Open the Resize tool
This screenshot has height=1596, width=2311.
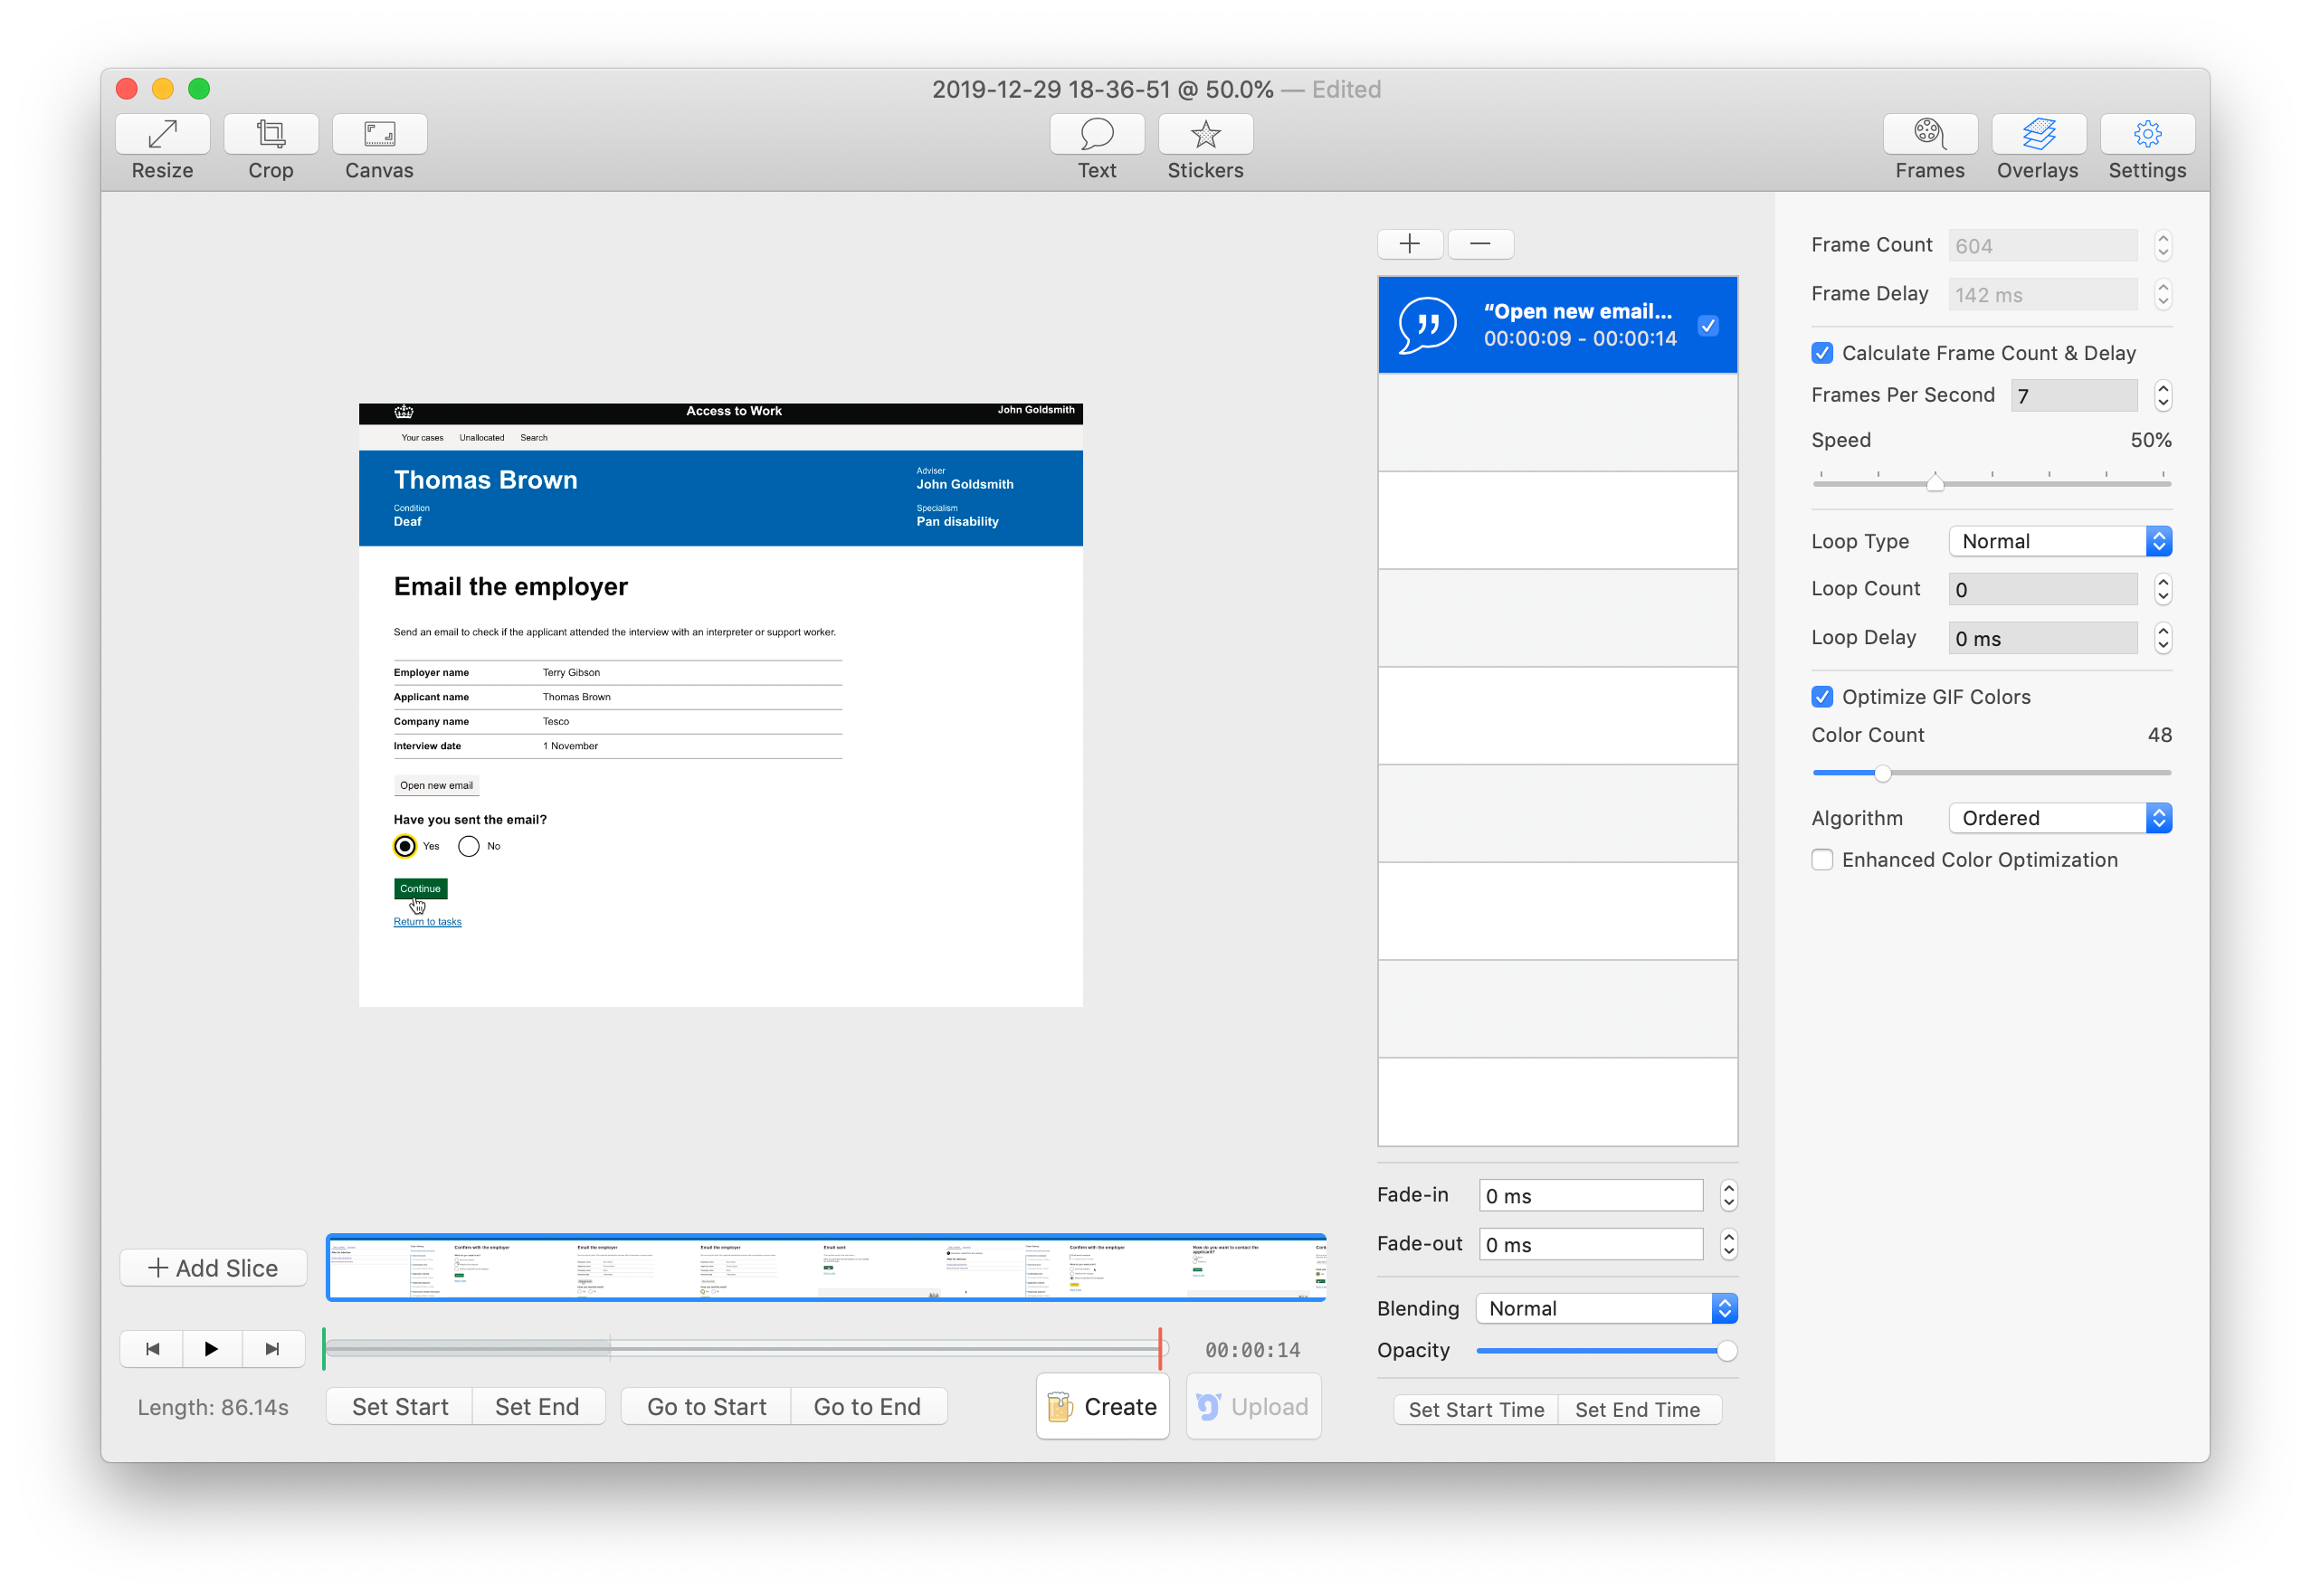(161, 146)
